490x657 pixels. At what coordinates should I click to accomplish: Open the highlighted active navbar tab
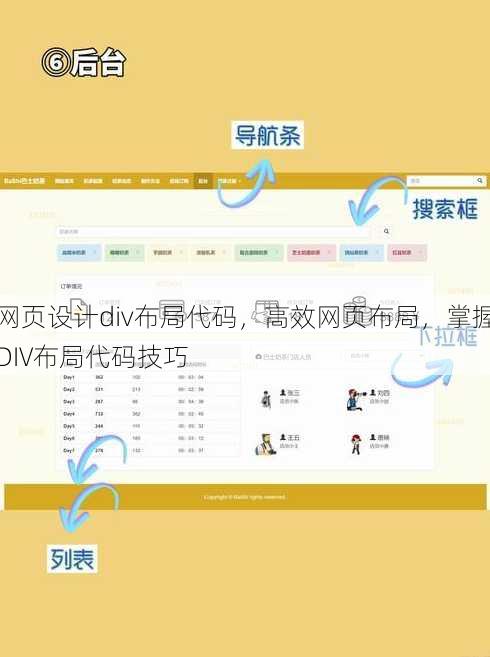coord(203,181)
